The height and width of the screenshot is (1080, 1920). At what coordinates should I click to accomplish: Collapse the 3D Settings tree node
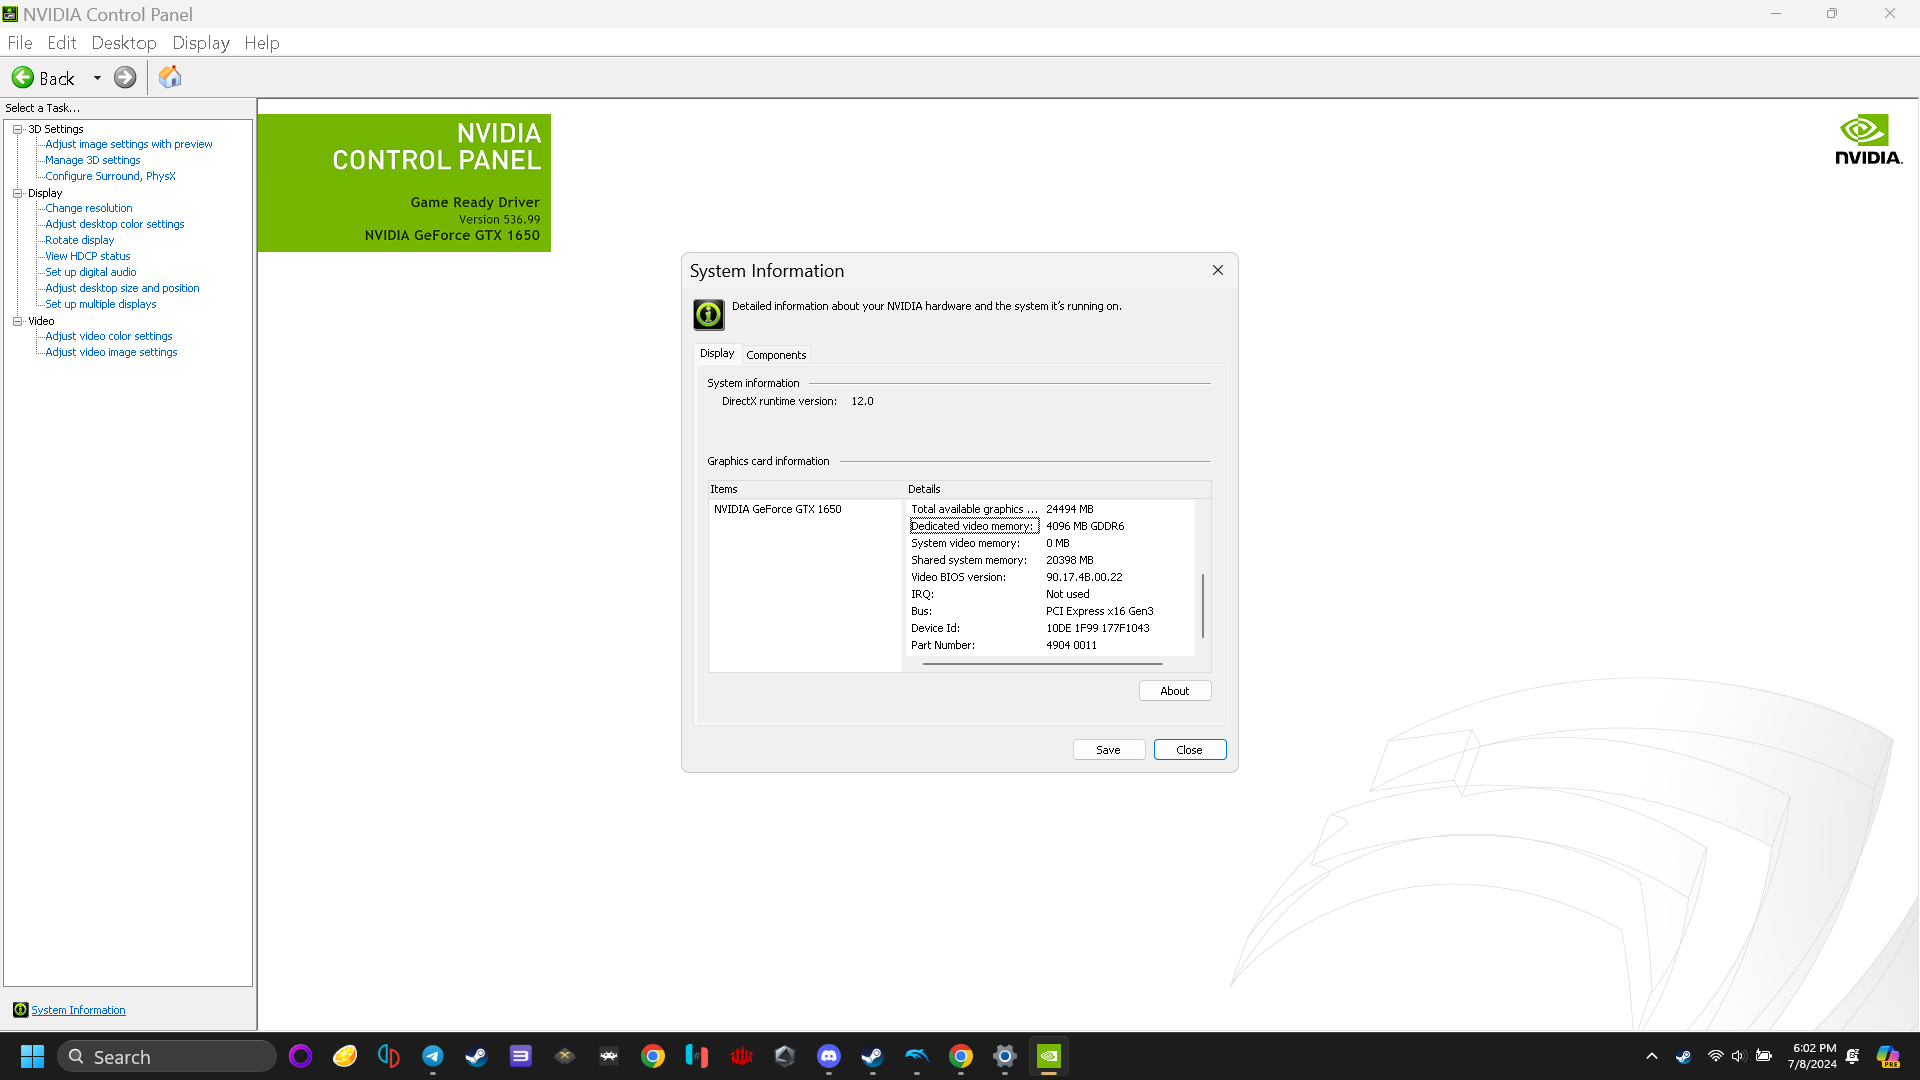17,129
